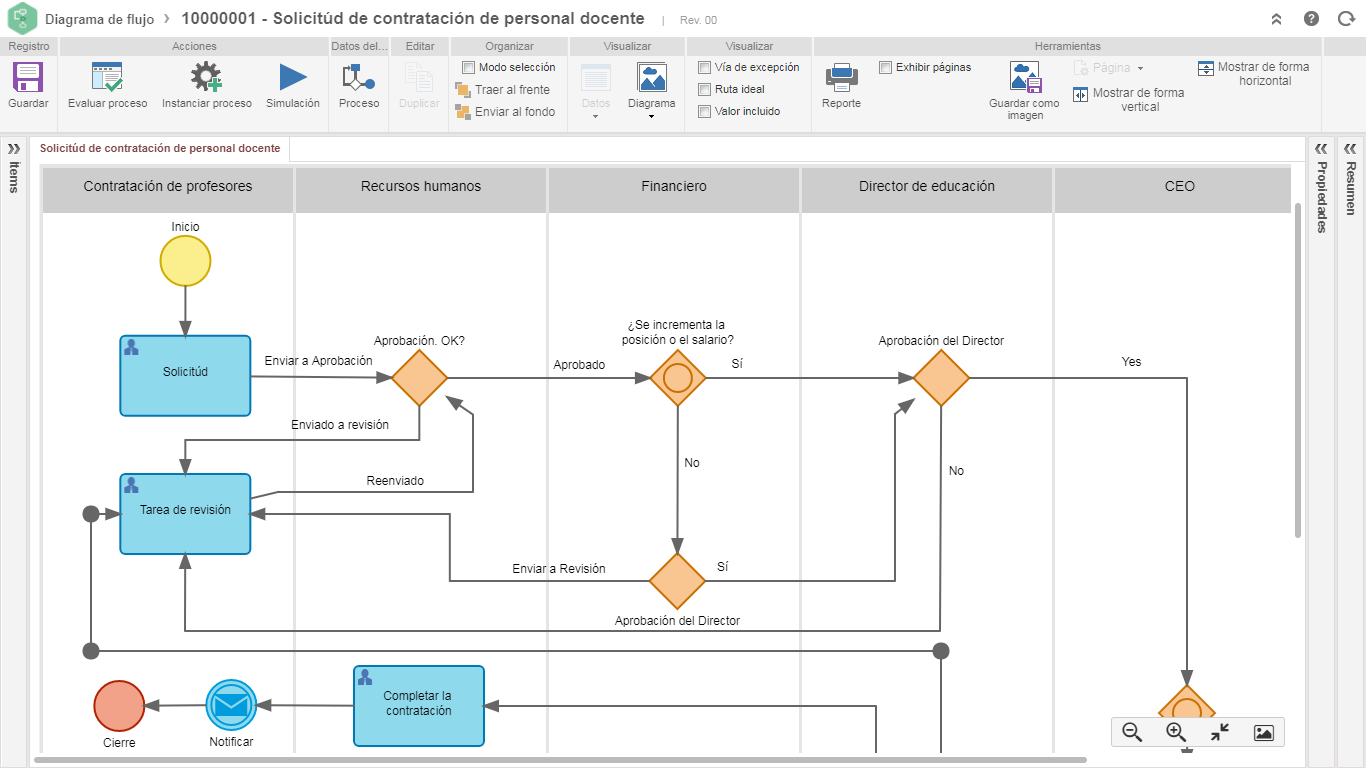Click the process logo icon in header
The image size is (1366, 768).
point(22,19)
